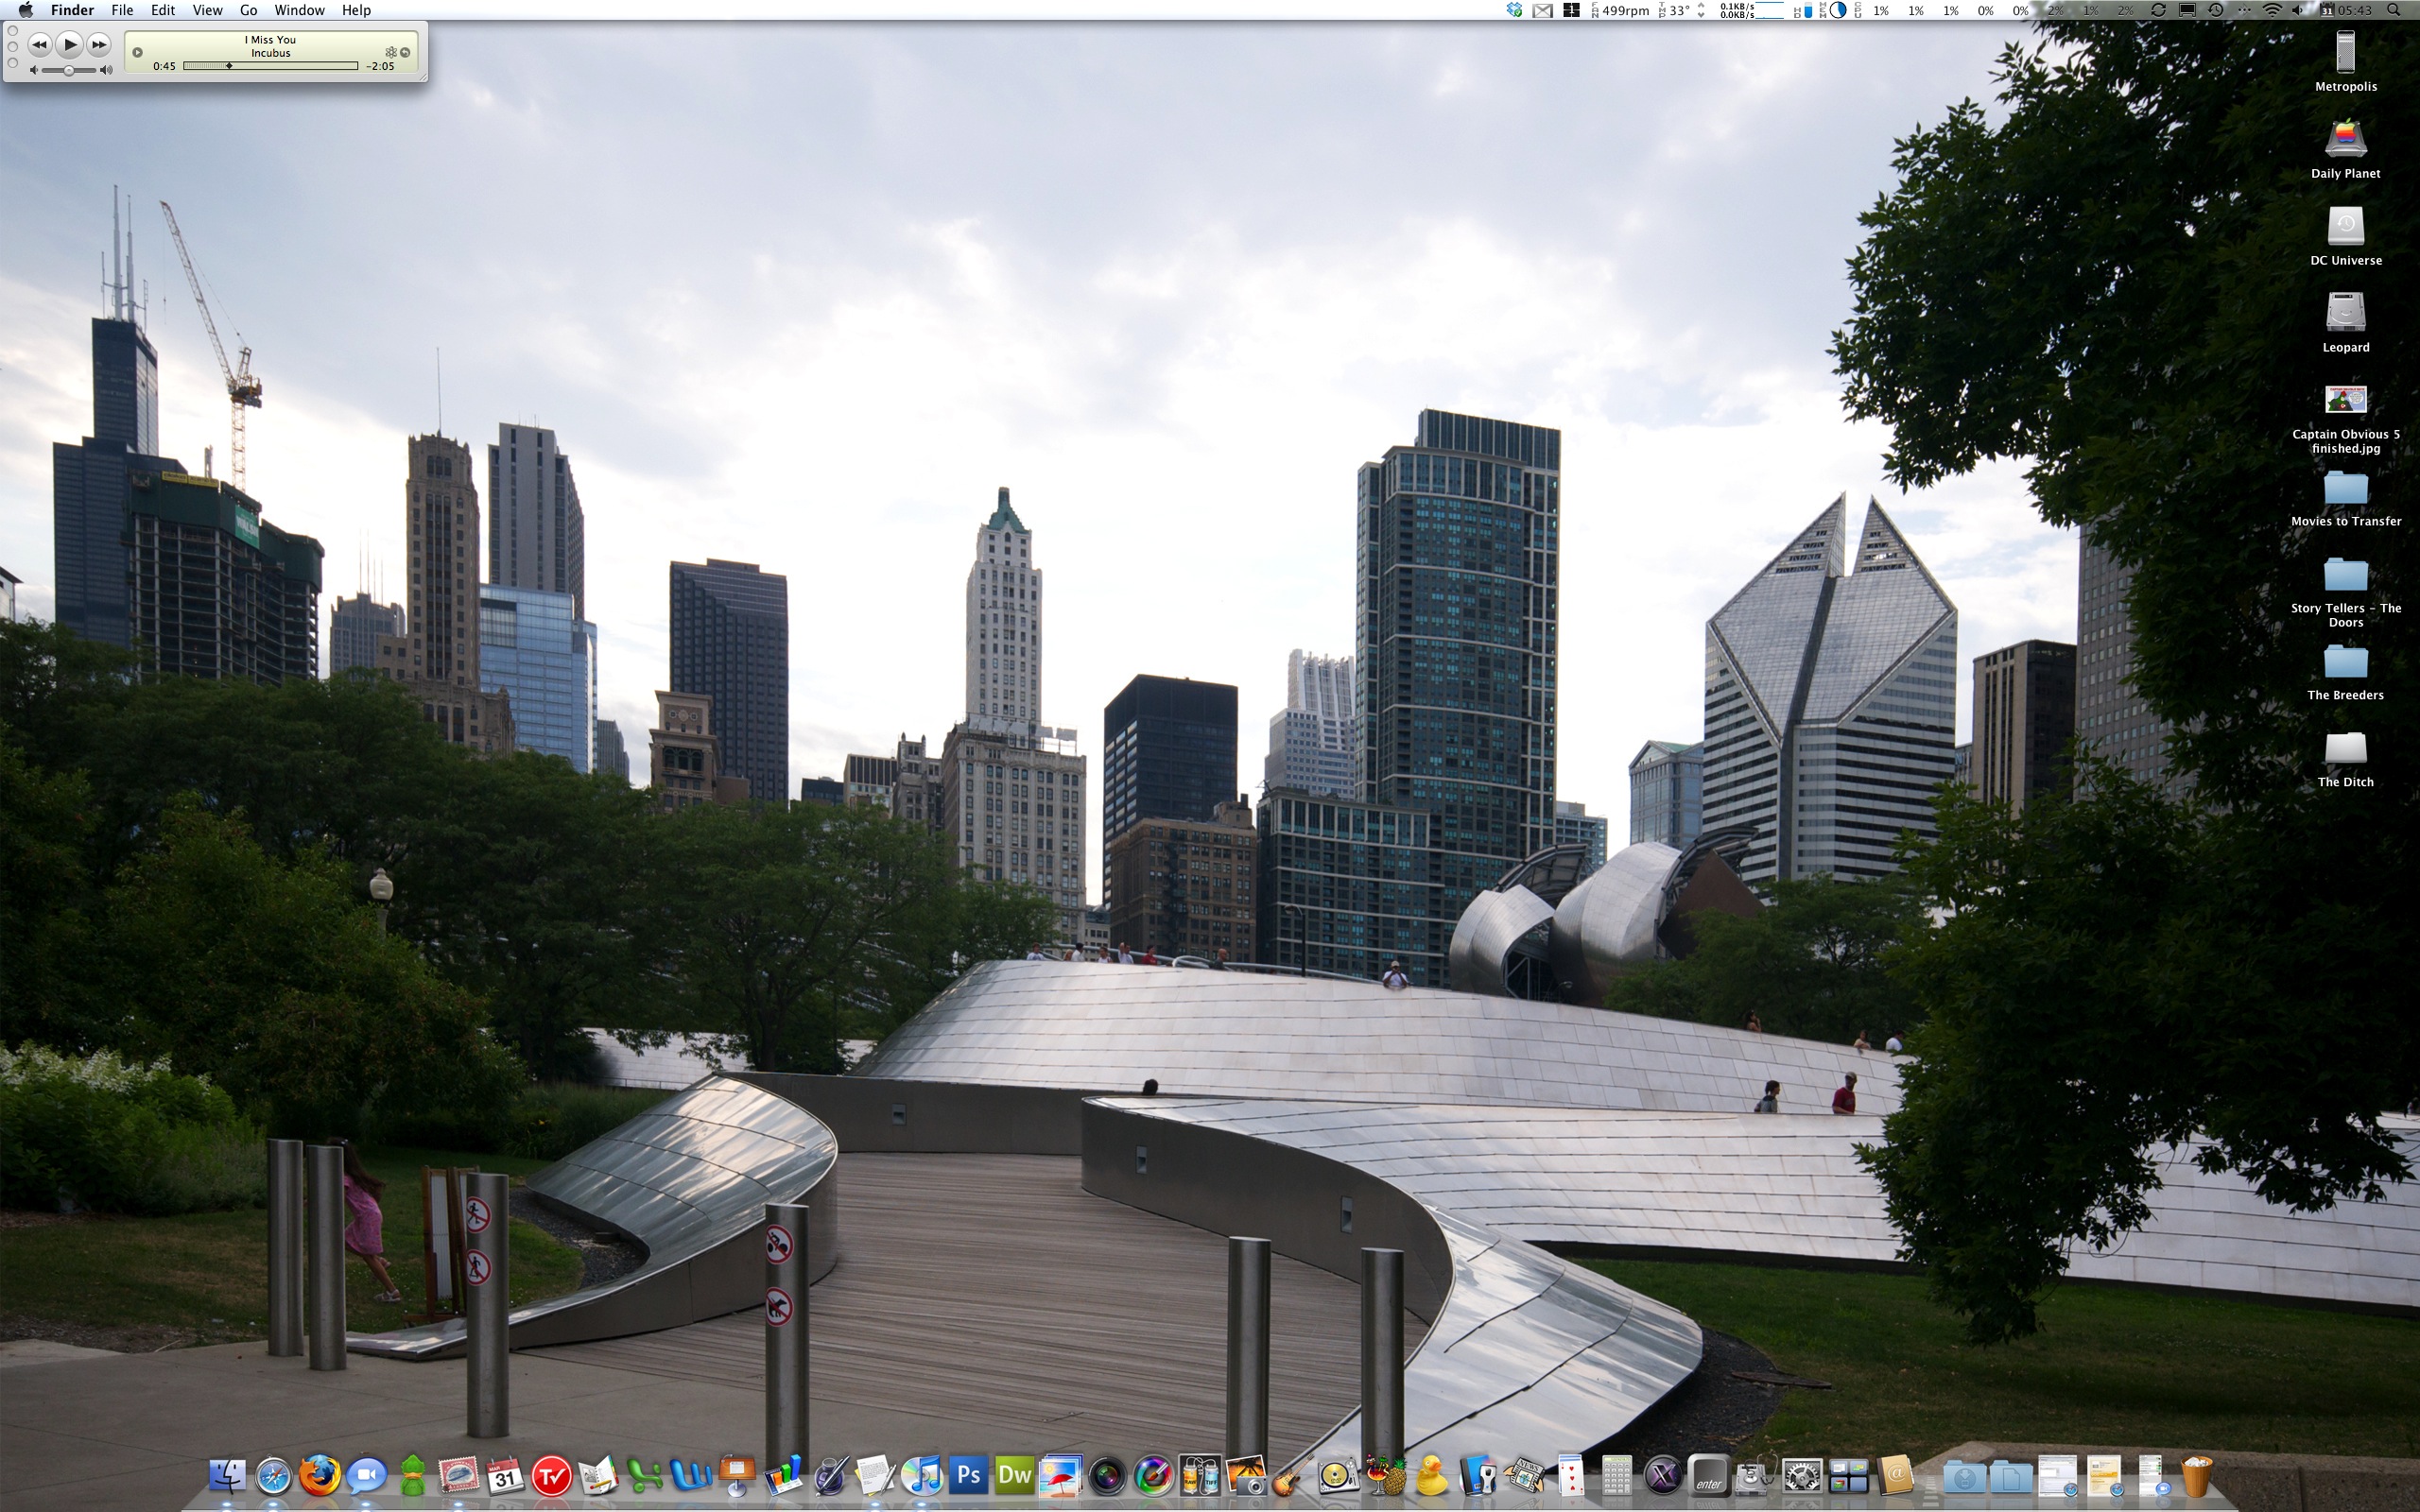Open the Go menu
The width and height of the screenshot is (2420, 1512).
tap(248, 10)
